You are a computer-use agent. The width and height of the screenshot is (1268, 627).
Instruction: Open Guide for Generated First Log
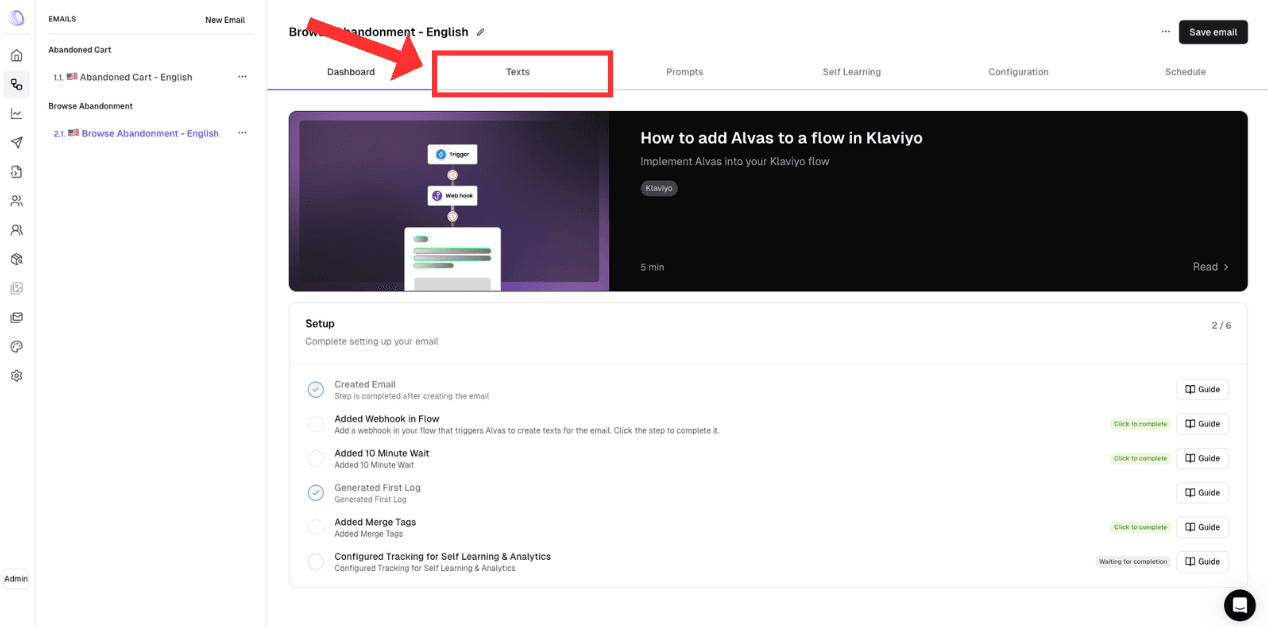click(x=1202, y=493)
